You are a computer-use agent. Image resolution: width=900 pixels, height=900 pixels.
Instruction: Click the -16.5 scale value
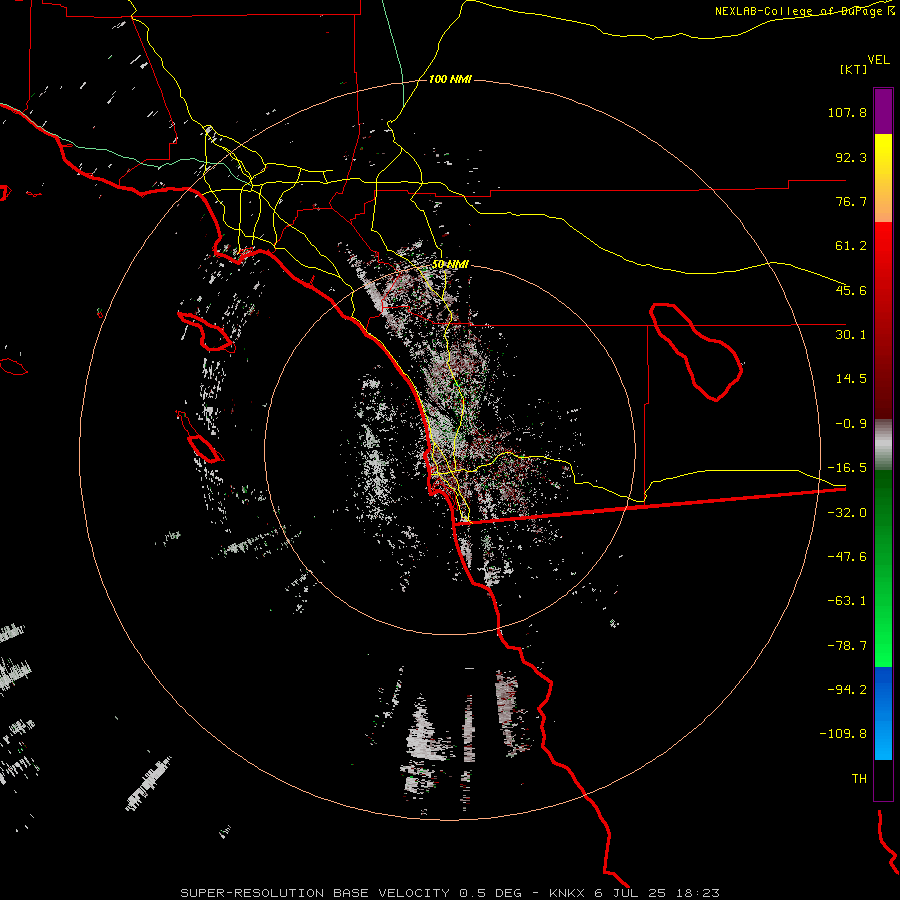click(x=847, y=468)
